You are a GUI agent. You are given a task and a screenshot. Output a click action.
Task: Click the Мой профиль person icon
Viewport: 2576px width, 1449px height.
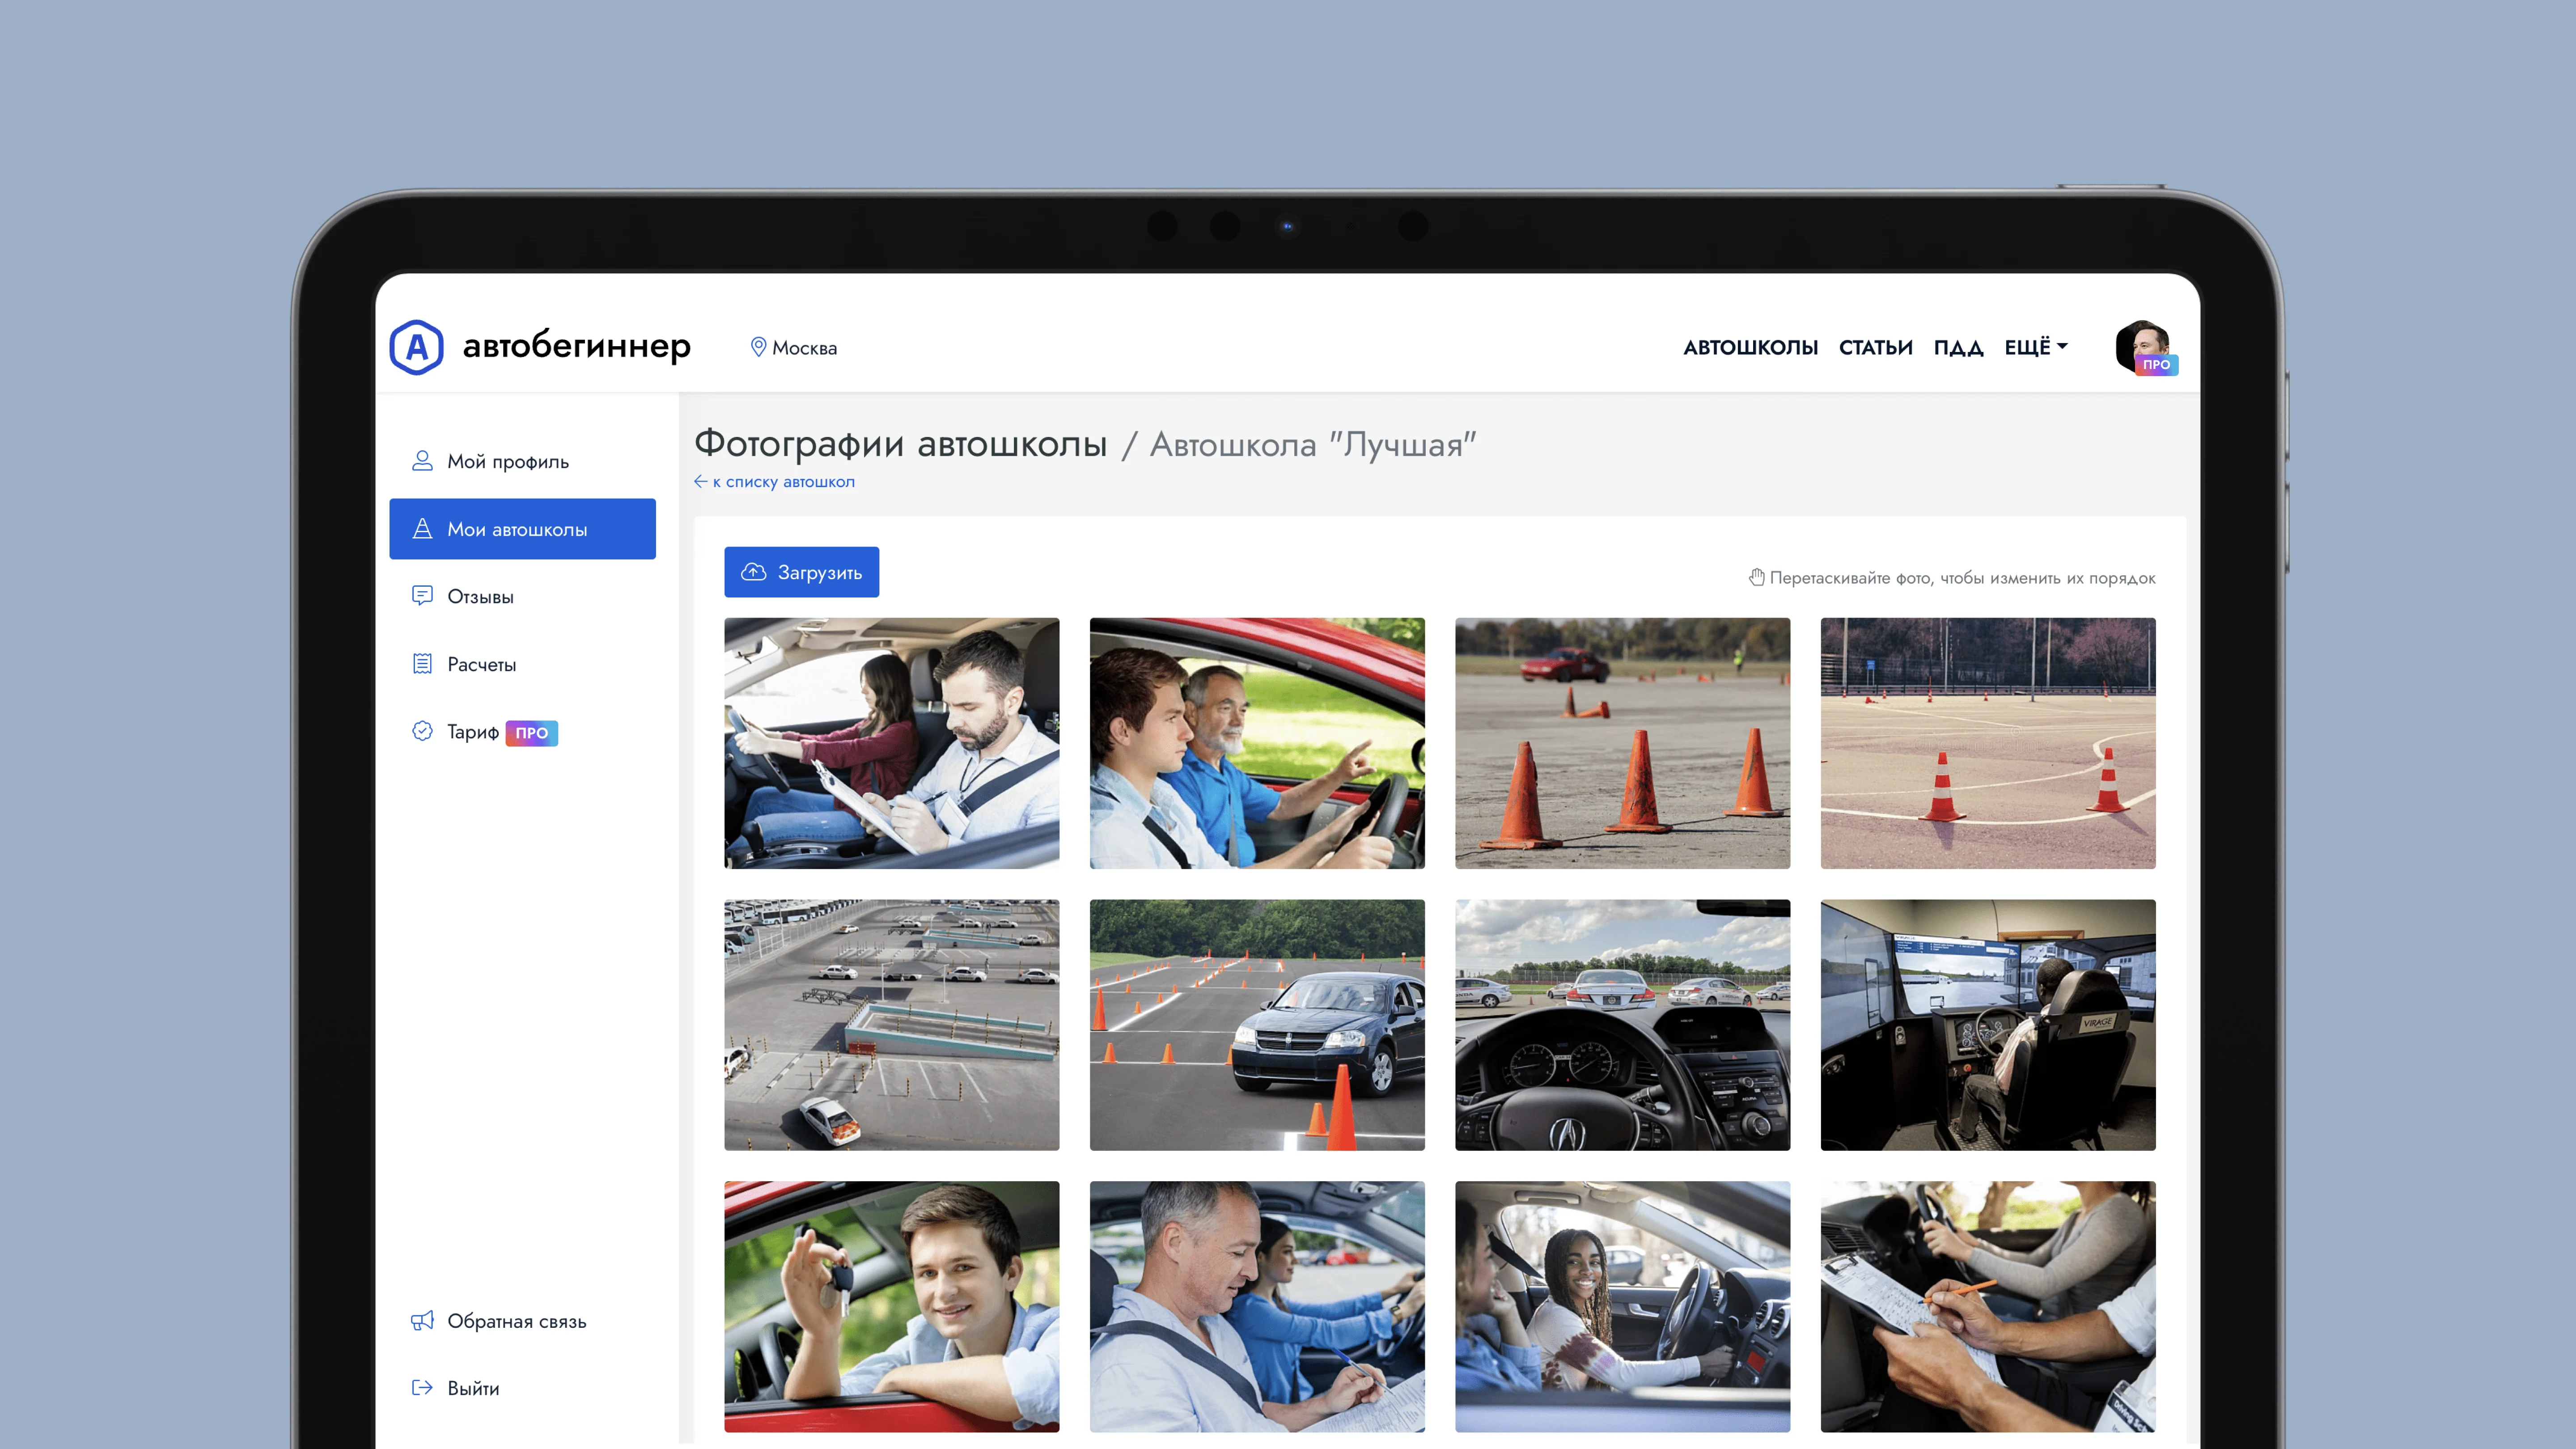pyautogui.click(x=422, y=461)
